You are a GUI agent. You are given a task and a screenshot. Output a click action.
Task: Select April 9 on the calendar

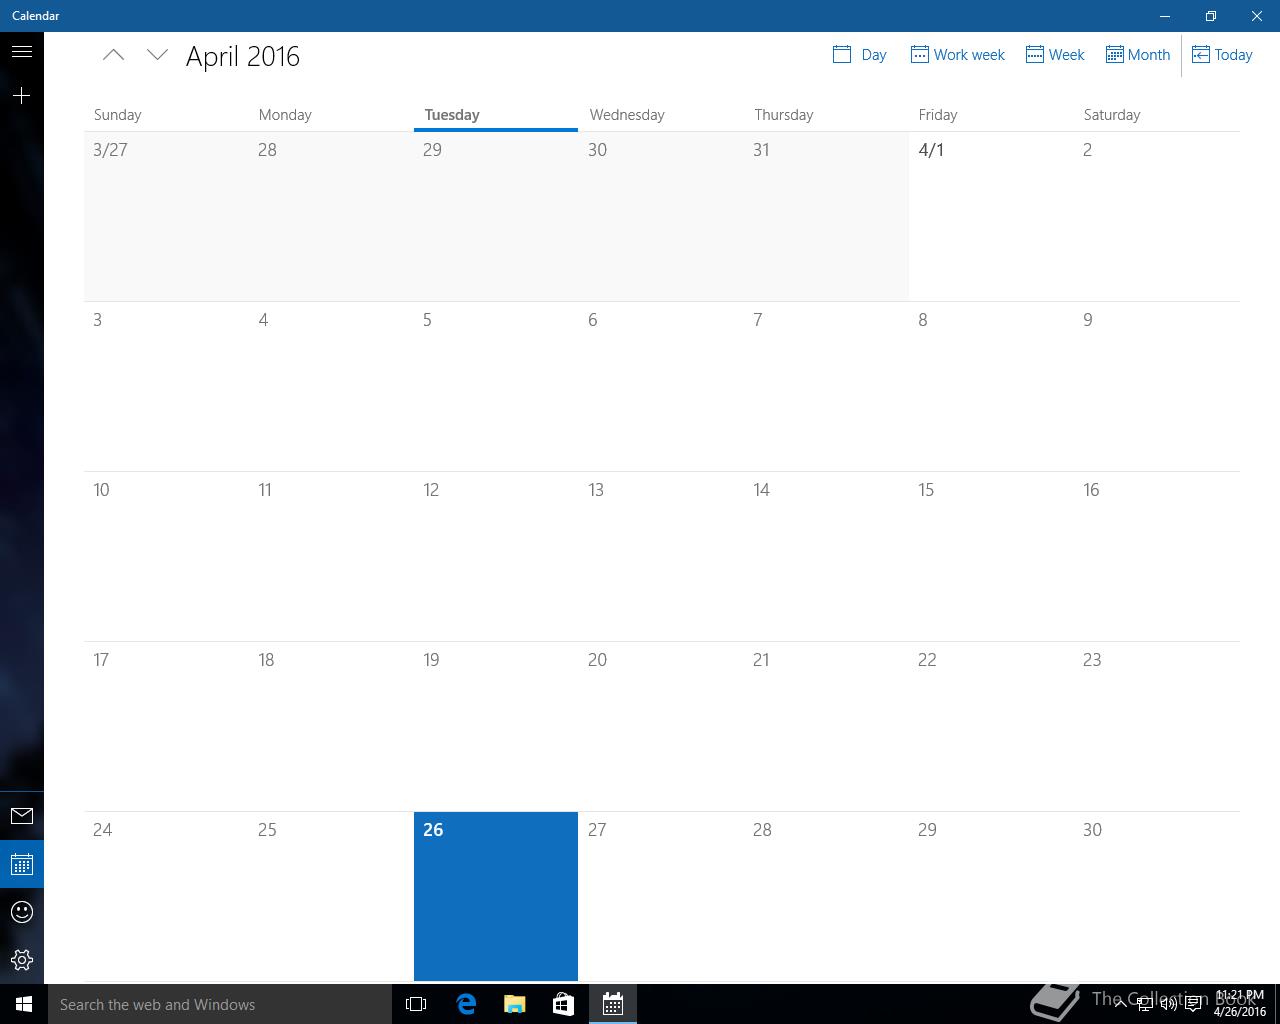[x=1157, y=386]
